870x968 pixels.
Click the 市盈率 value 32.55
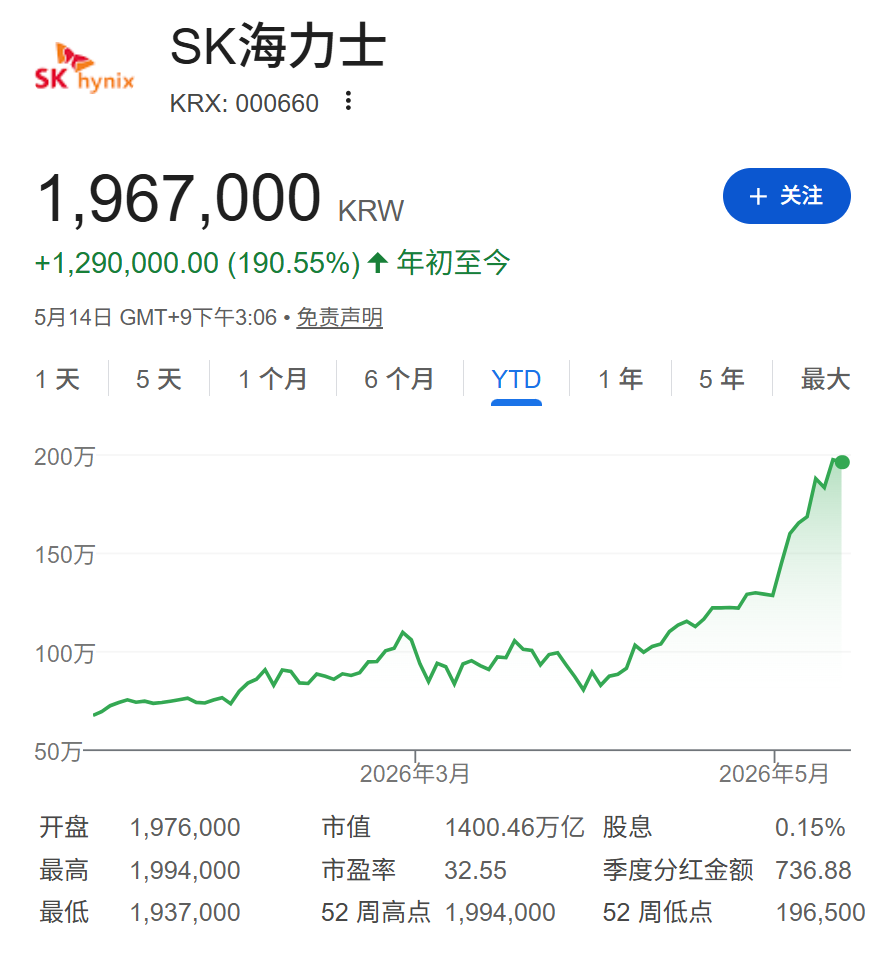pos(475,870)
